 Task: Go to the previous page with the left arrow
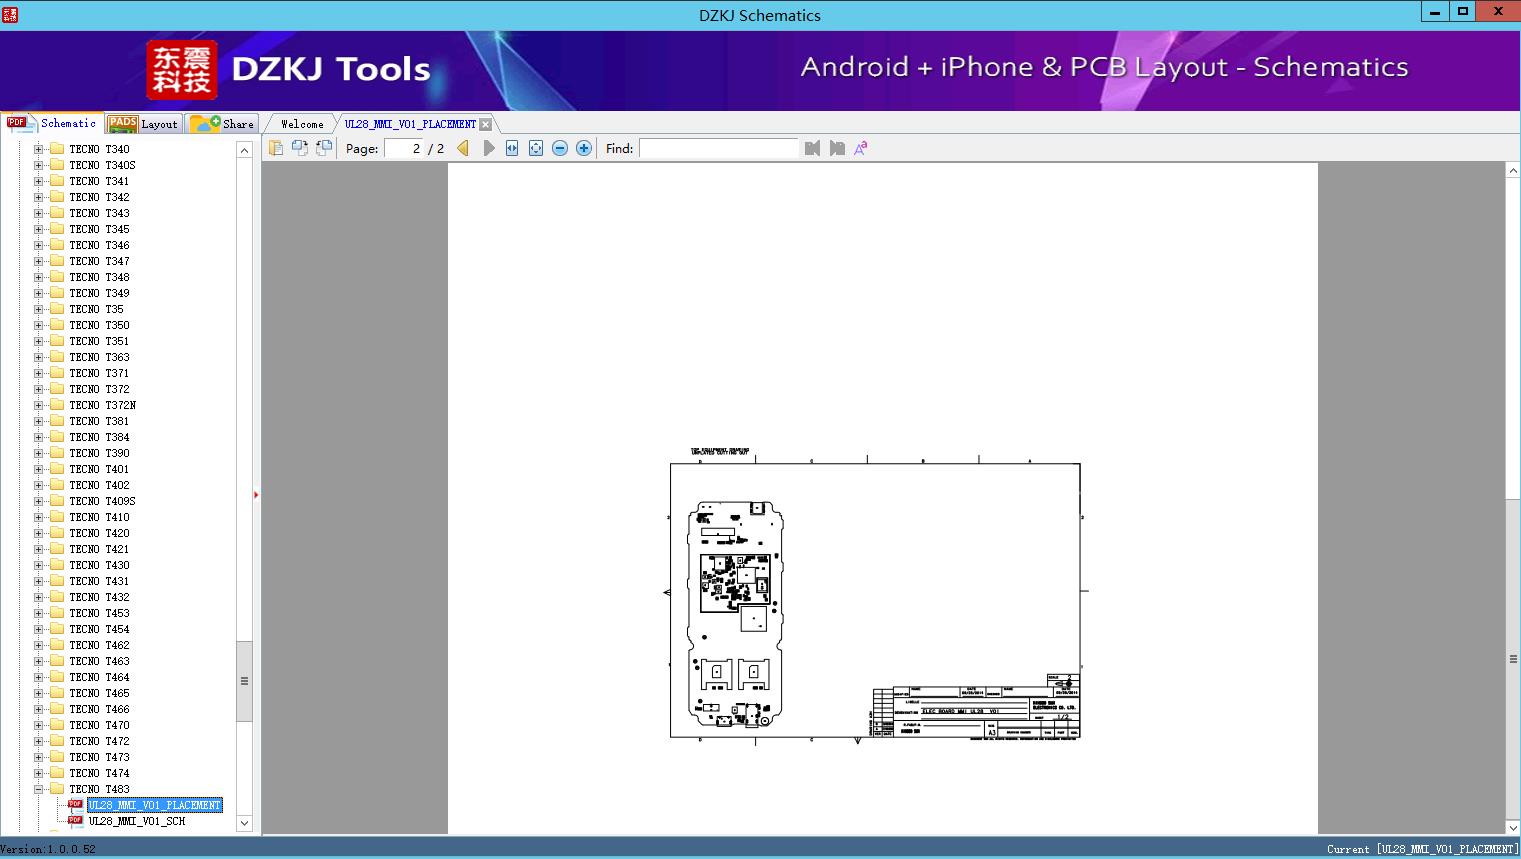[x=463, y=148]
